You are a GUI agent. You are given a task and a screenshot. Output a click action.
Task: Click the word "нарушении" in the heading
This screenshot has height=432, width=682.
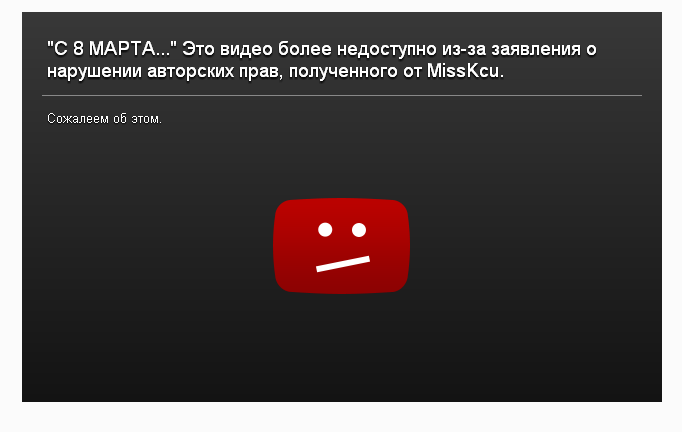[x=94, y=71]
